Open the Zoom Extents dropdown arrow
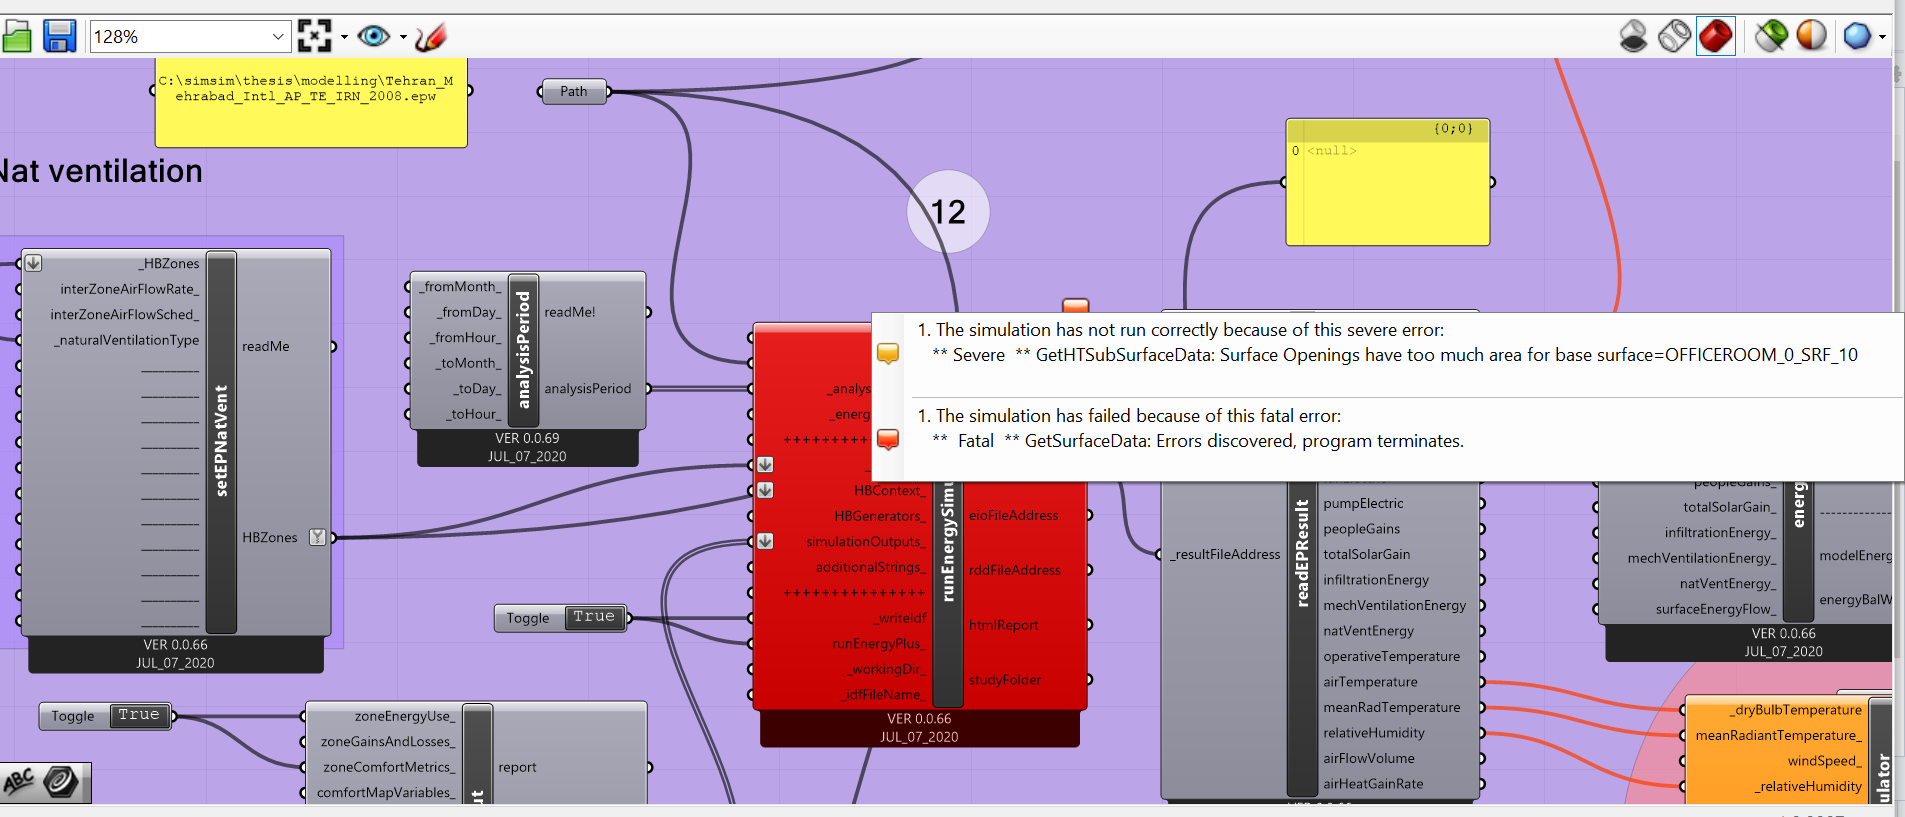 (x=344, y=37)
